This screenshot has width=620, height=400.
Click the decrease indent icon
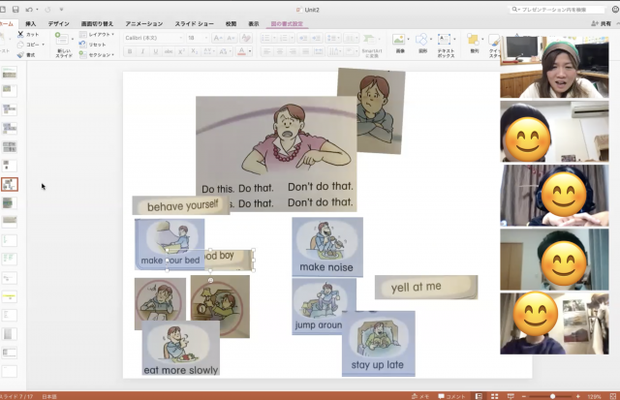(303, 38)
